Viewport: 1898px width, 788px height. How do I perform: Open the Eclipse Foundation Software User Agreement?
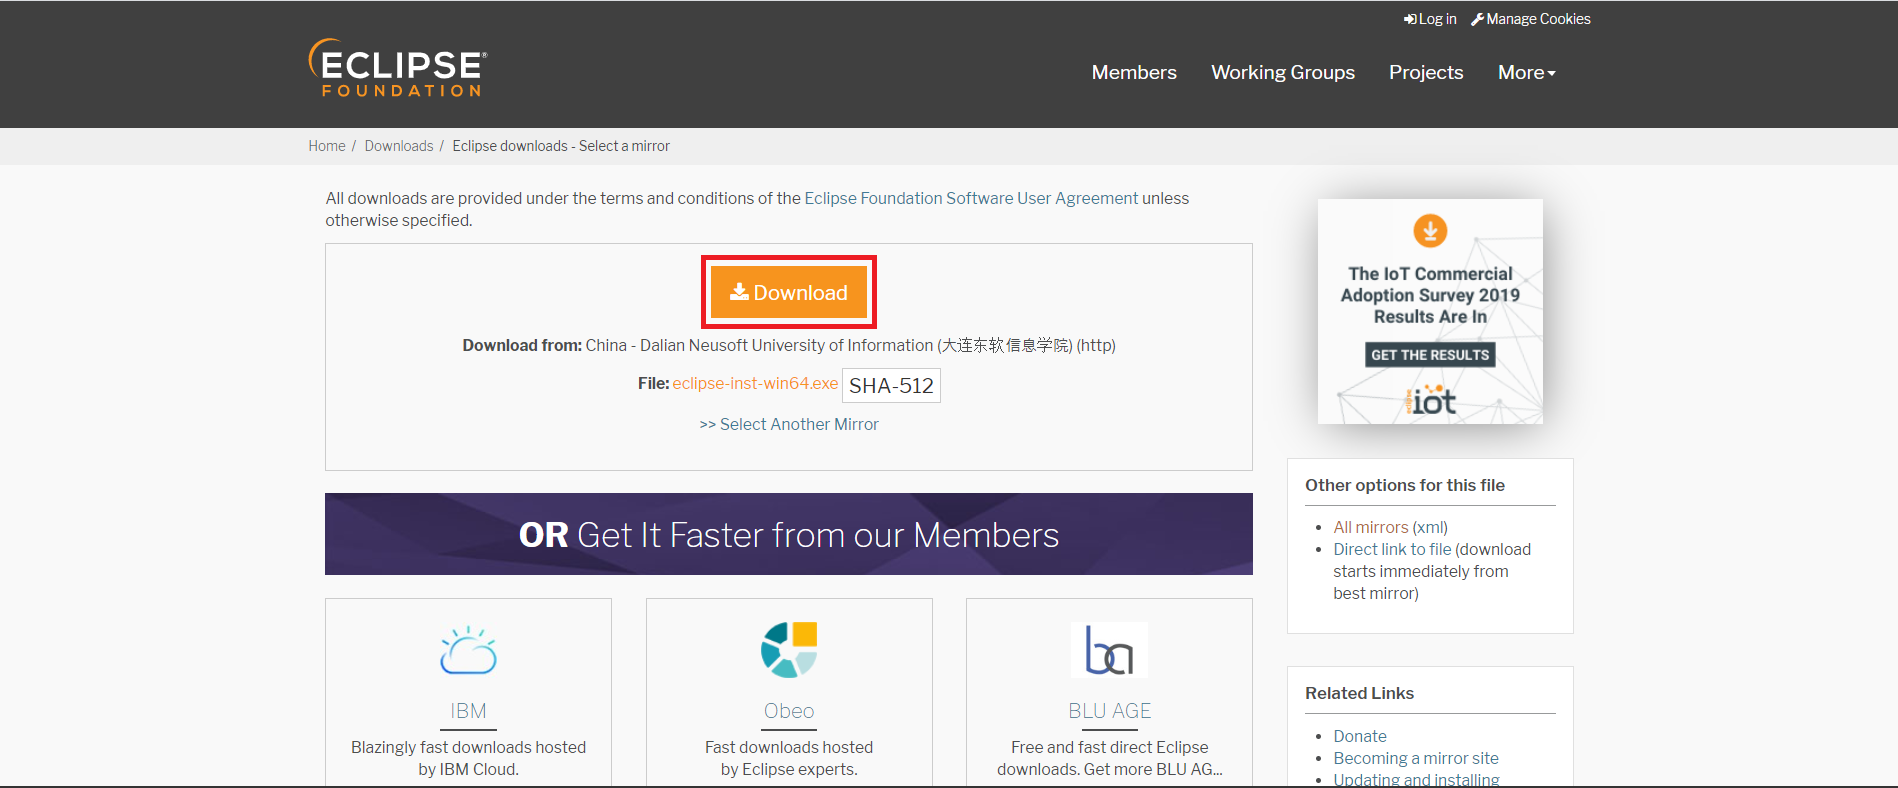coord(971,198)
